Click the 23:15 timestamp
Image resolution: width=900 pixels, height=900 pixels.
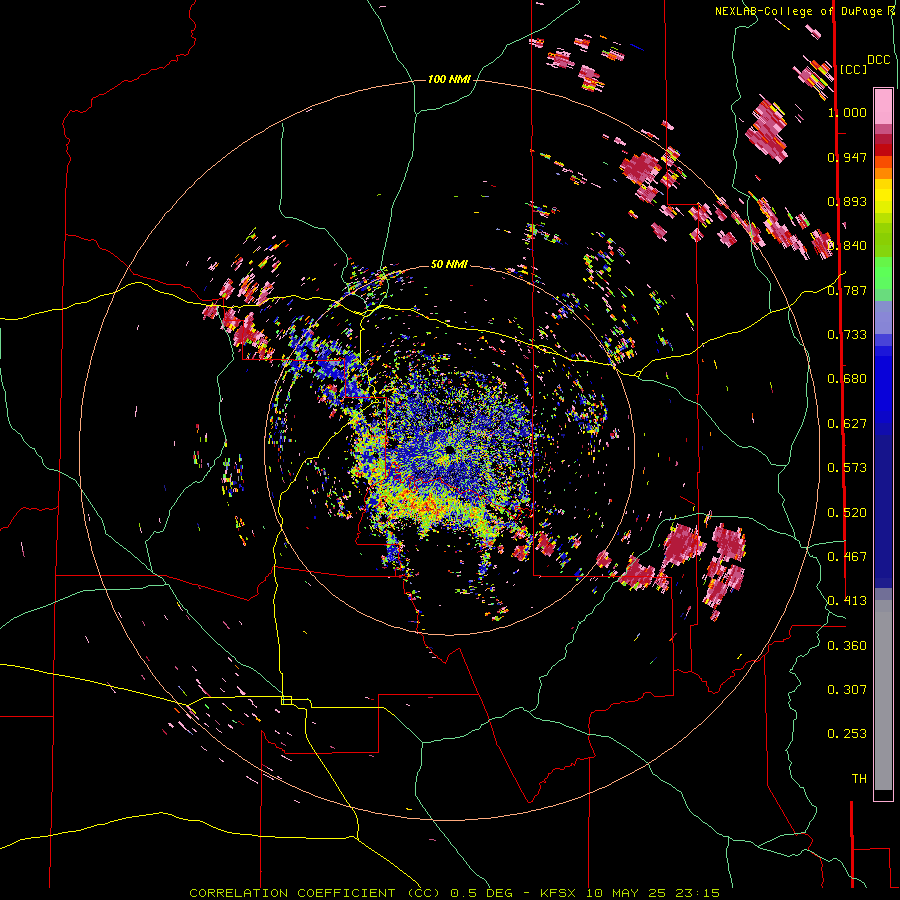[697, 893]
